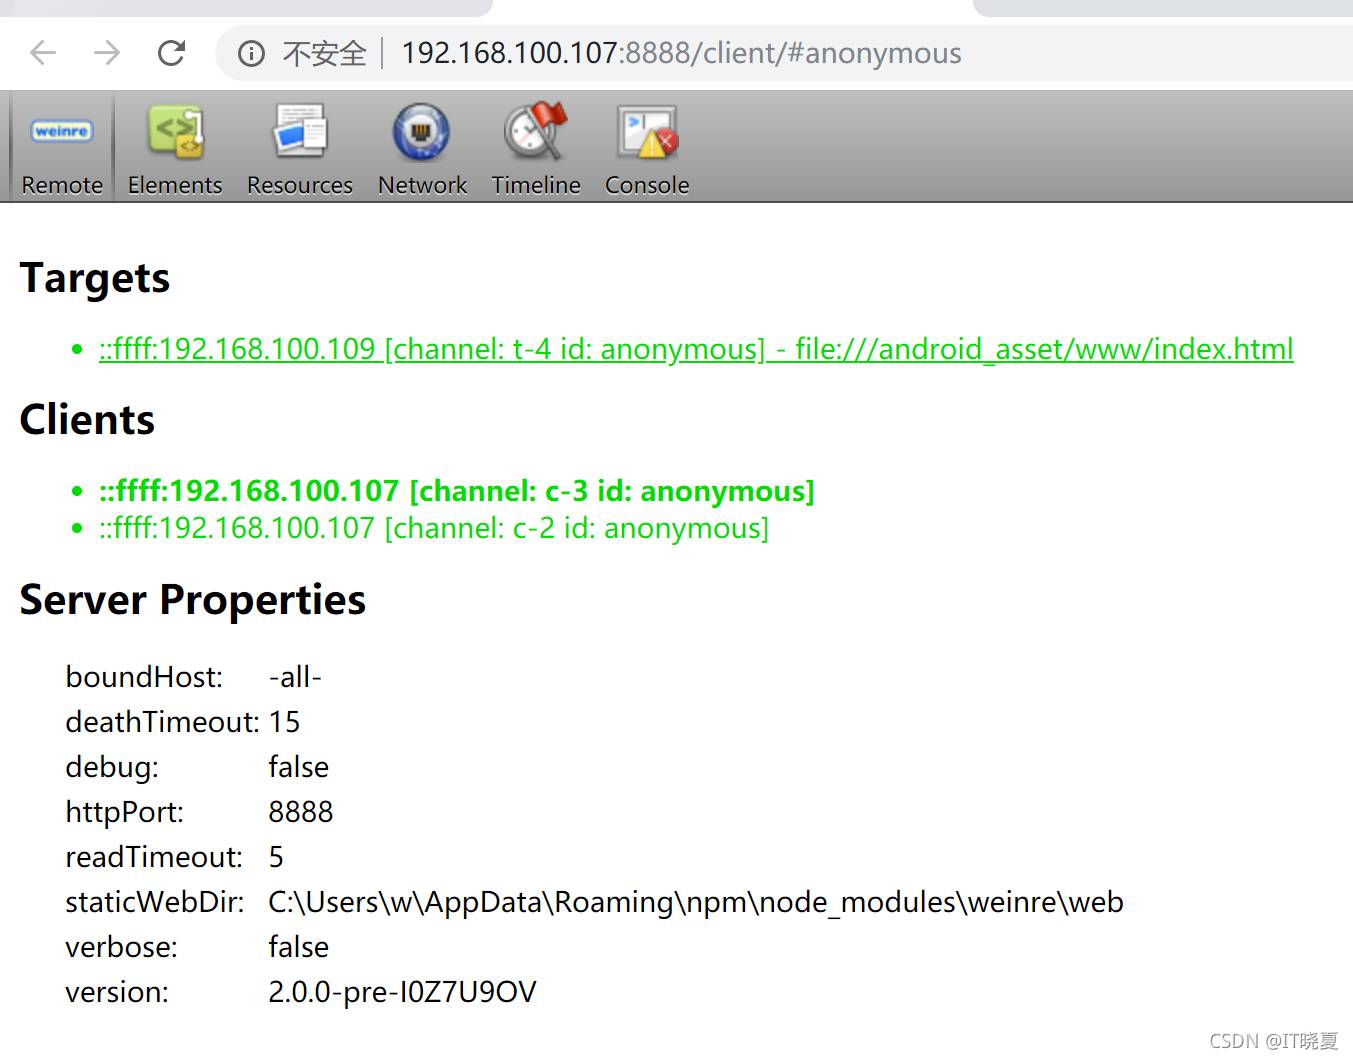1353x1059 pixels.
Task: Go forward in browser history
Action: (x=107, y=52)
